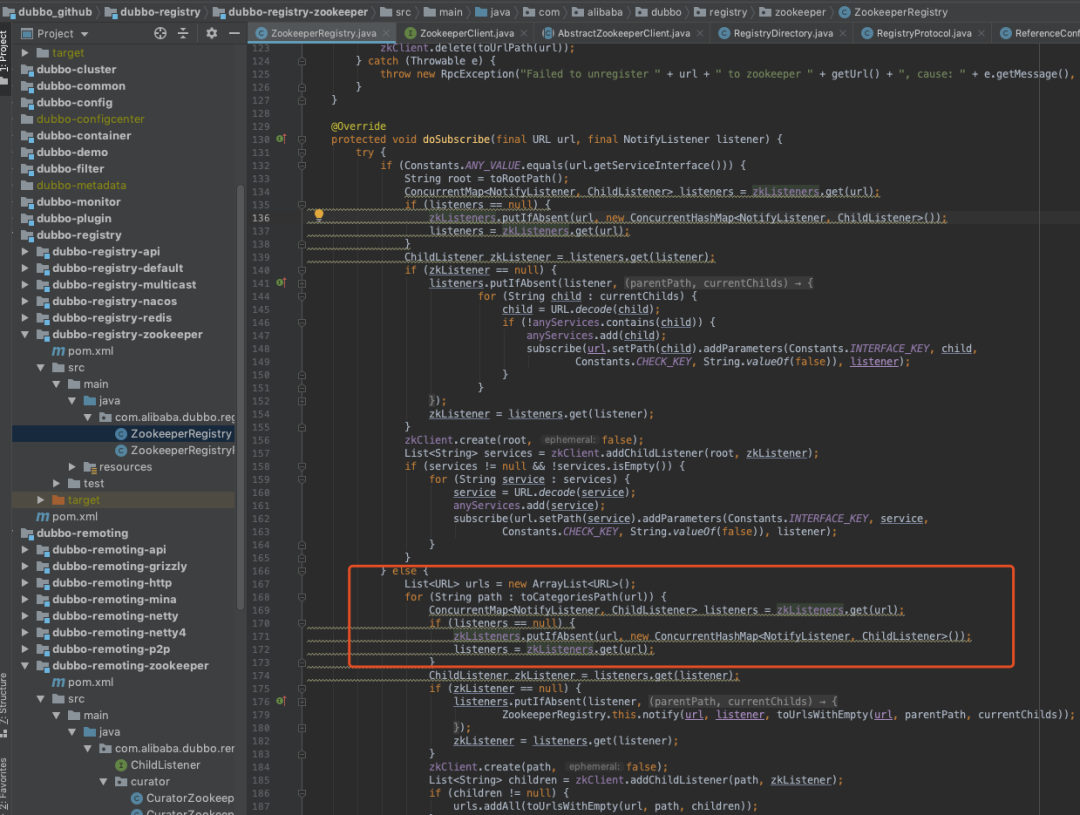Open the 1: Project tool window strip

point(5,52)
